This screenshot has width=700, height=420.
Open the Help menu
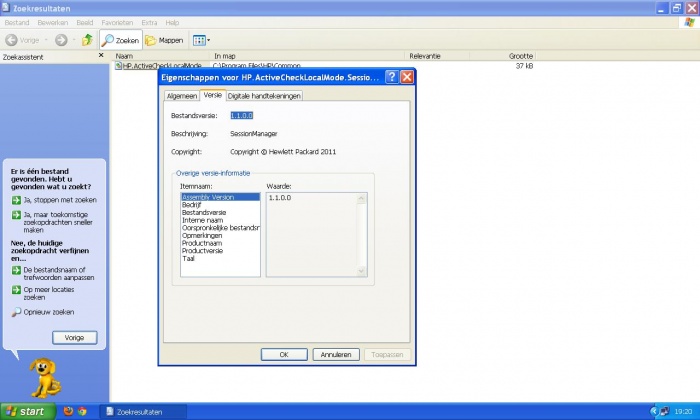coord(172,22)
